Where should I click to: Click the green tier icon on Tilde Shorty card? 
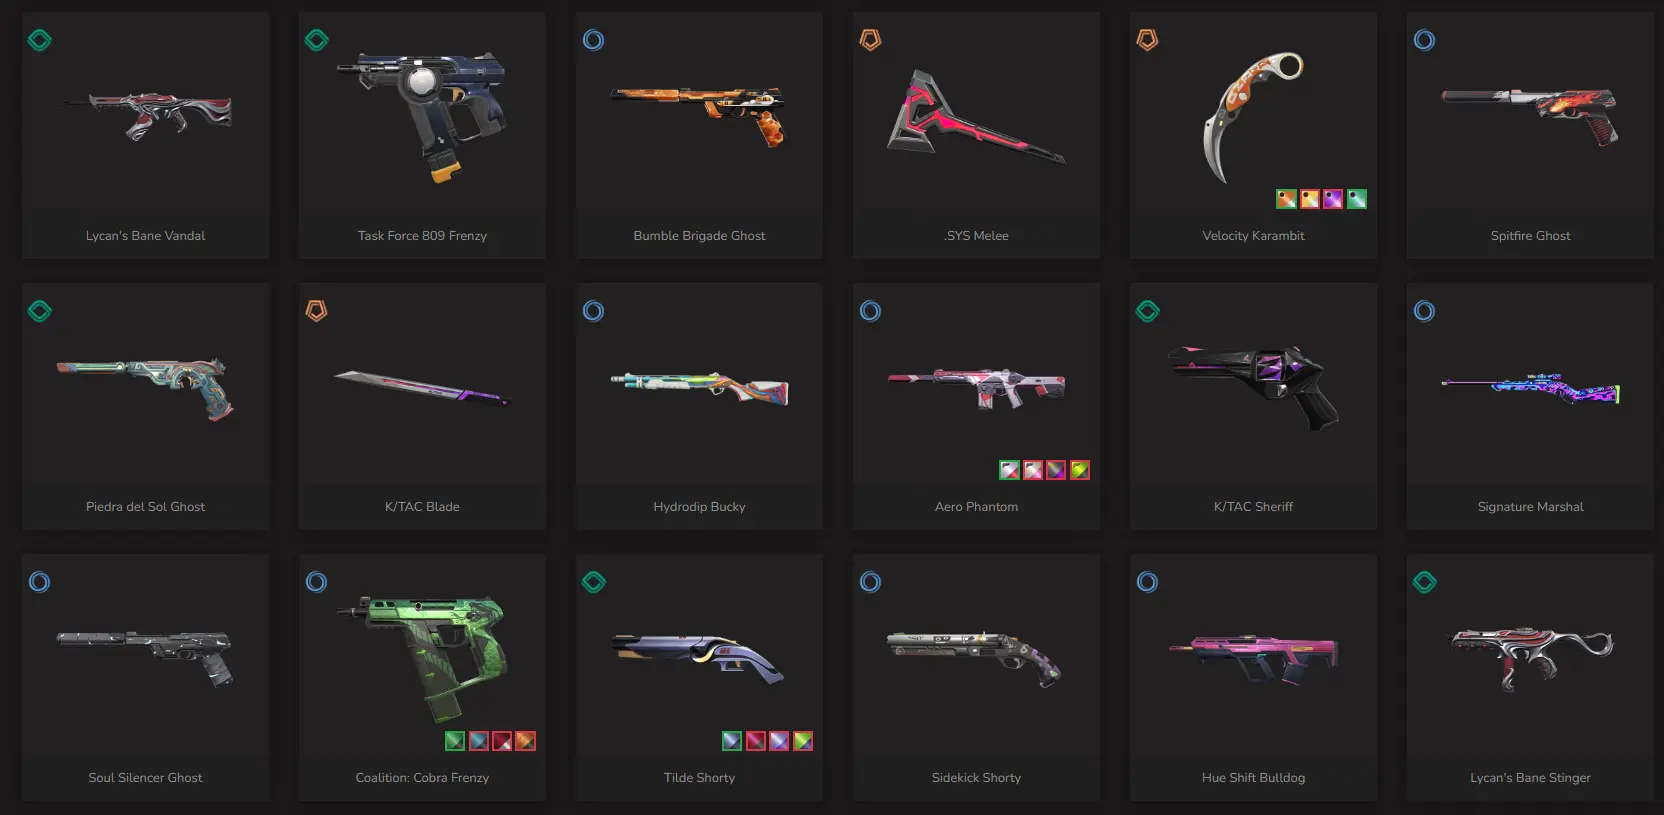[594, 582]
